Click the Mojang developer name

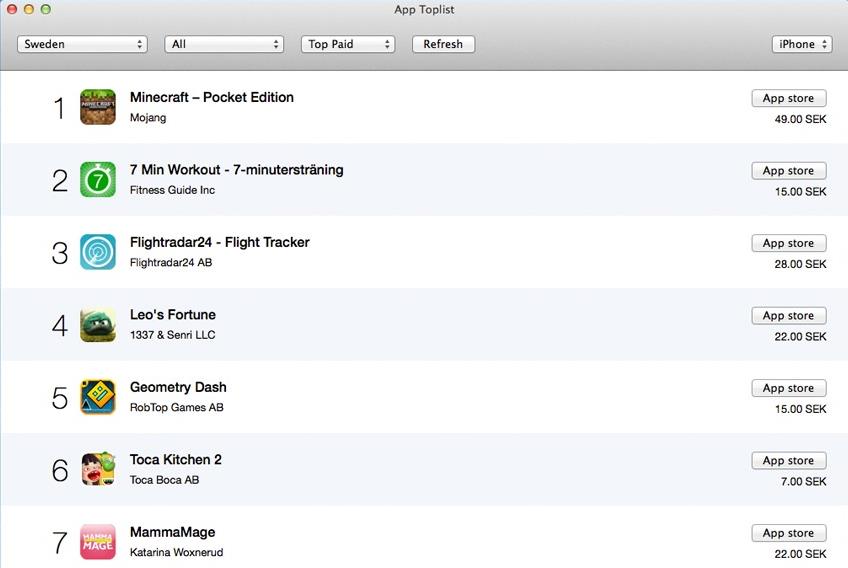point(148,118)
